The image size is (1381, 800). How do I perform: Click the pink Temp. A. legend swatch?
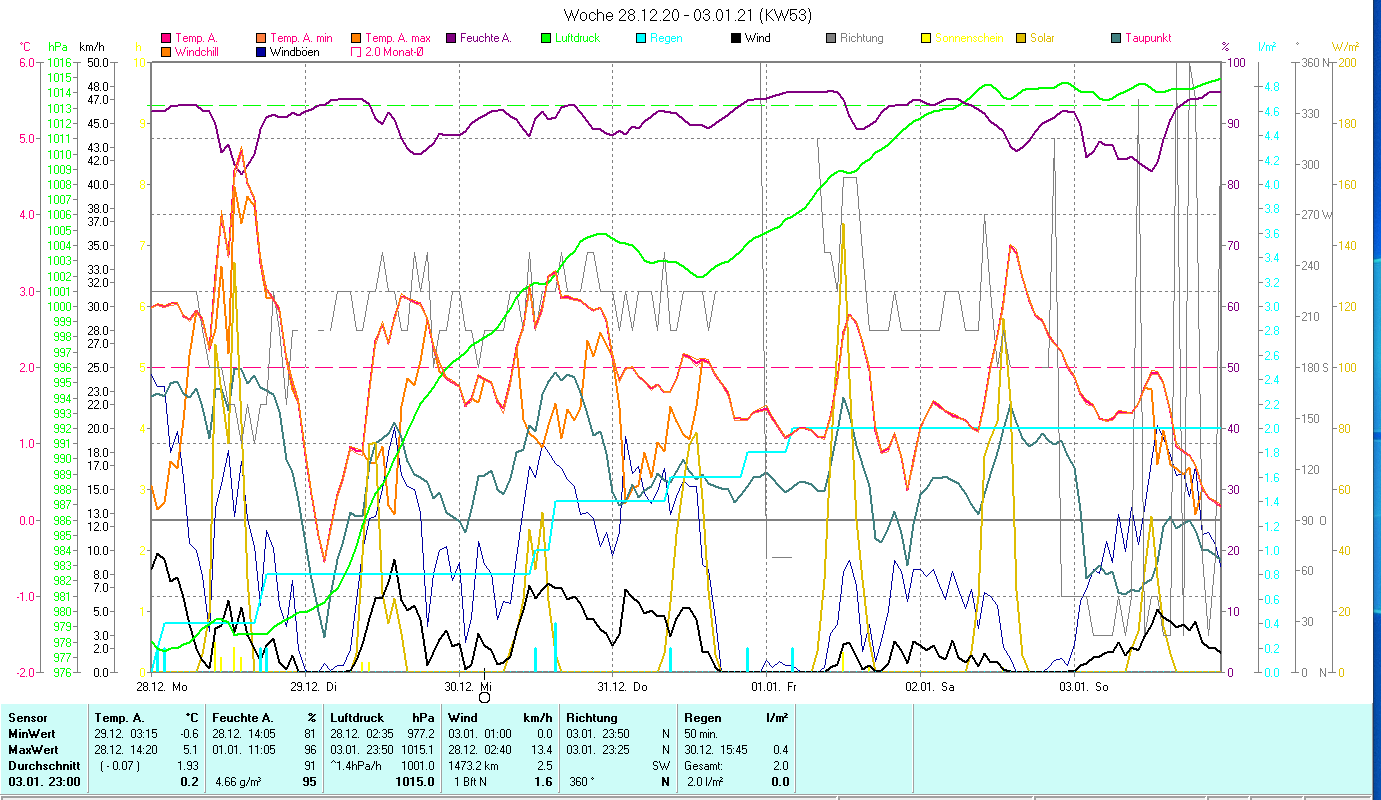(166, 38)
